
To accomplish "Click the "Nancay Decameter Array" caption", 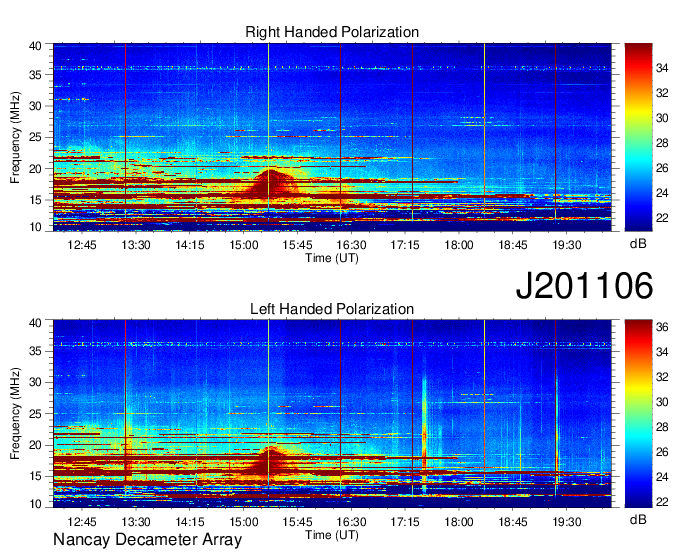I will (x=147, y=540).
